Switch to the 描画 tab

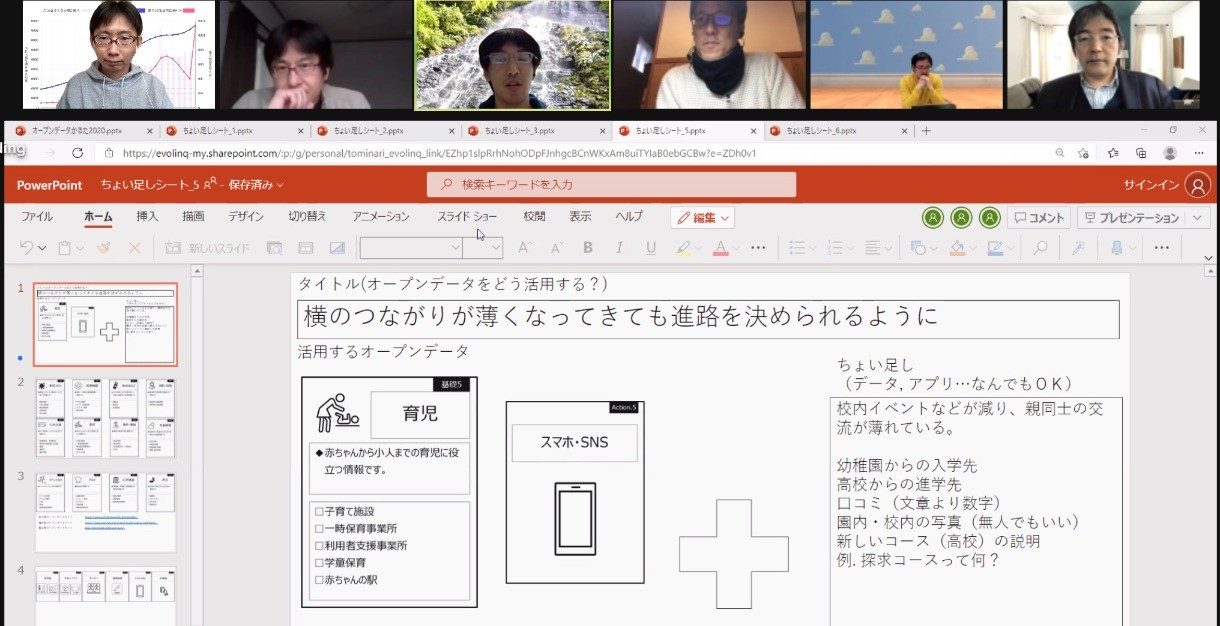click(x=193, y=217)
